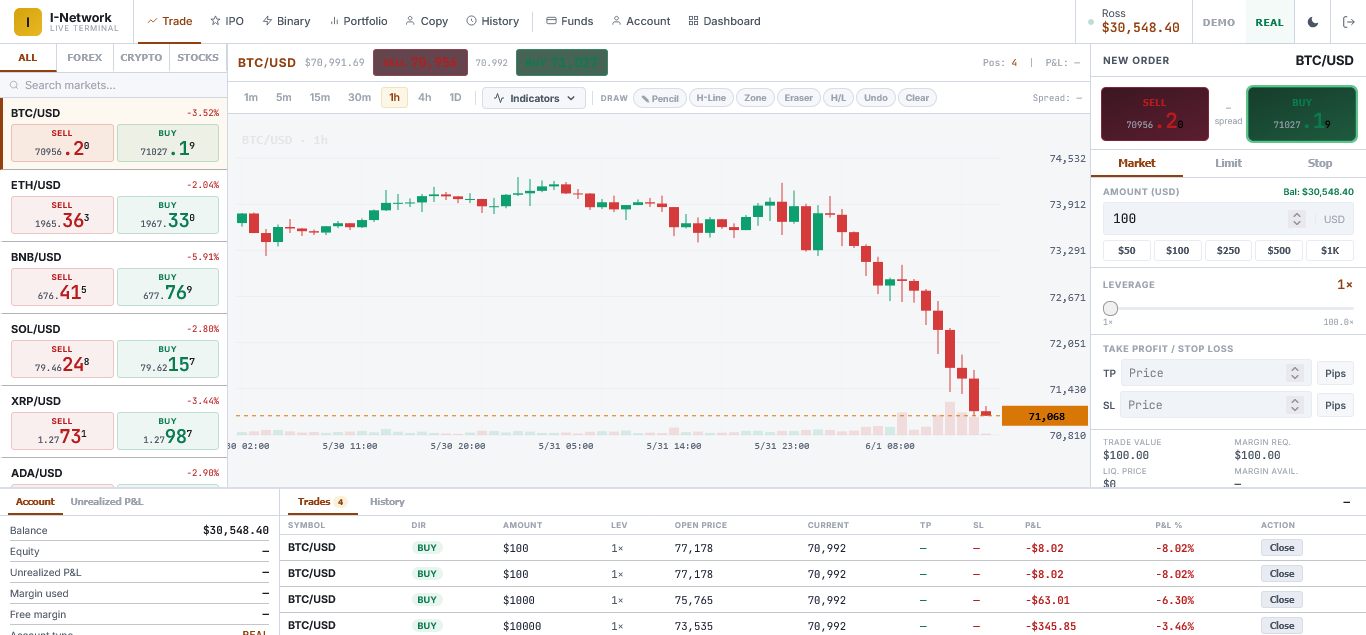Click the Amount field stepper arrows
The width and height of the screenshot is (1366, 635).
1297,219
